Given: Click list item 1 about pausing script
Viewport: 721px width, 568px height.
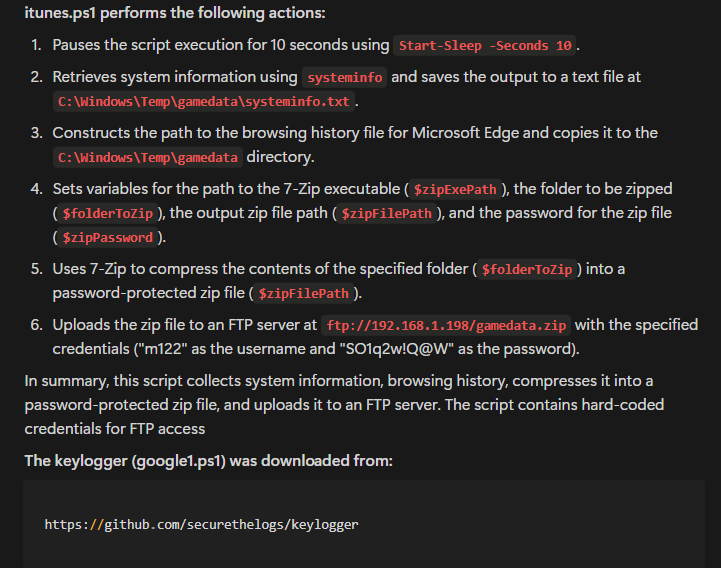Looking at the screenshot, I should coord(304,45).
